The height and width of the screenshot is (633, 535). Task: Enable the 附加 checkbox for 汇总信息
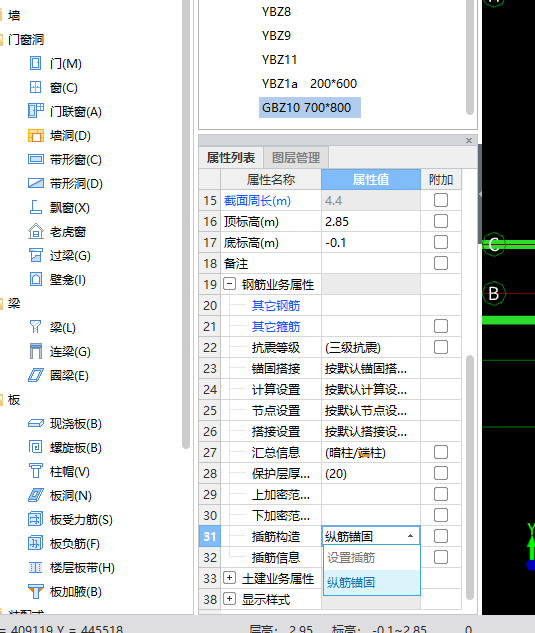click(441, 452)
